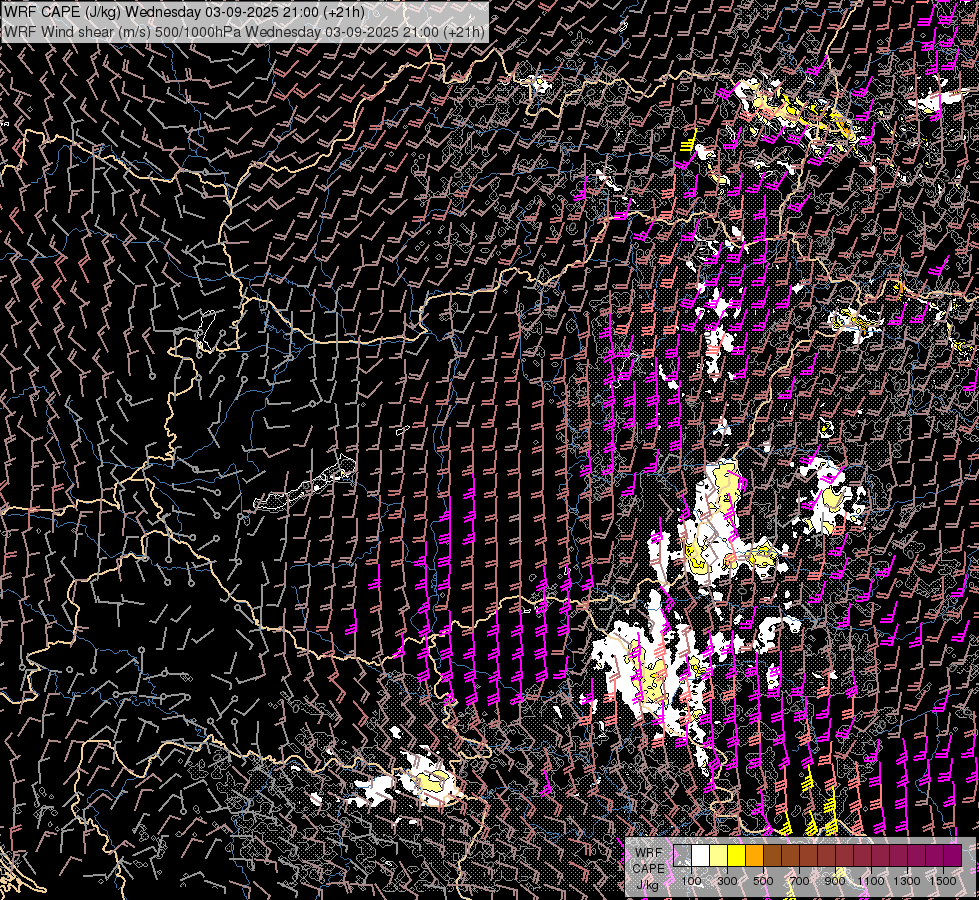
Task: Click the 700 legend value
Action: 799,881
